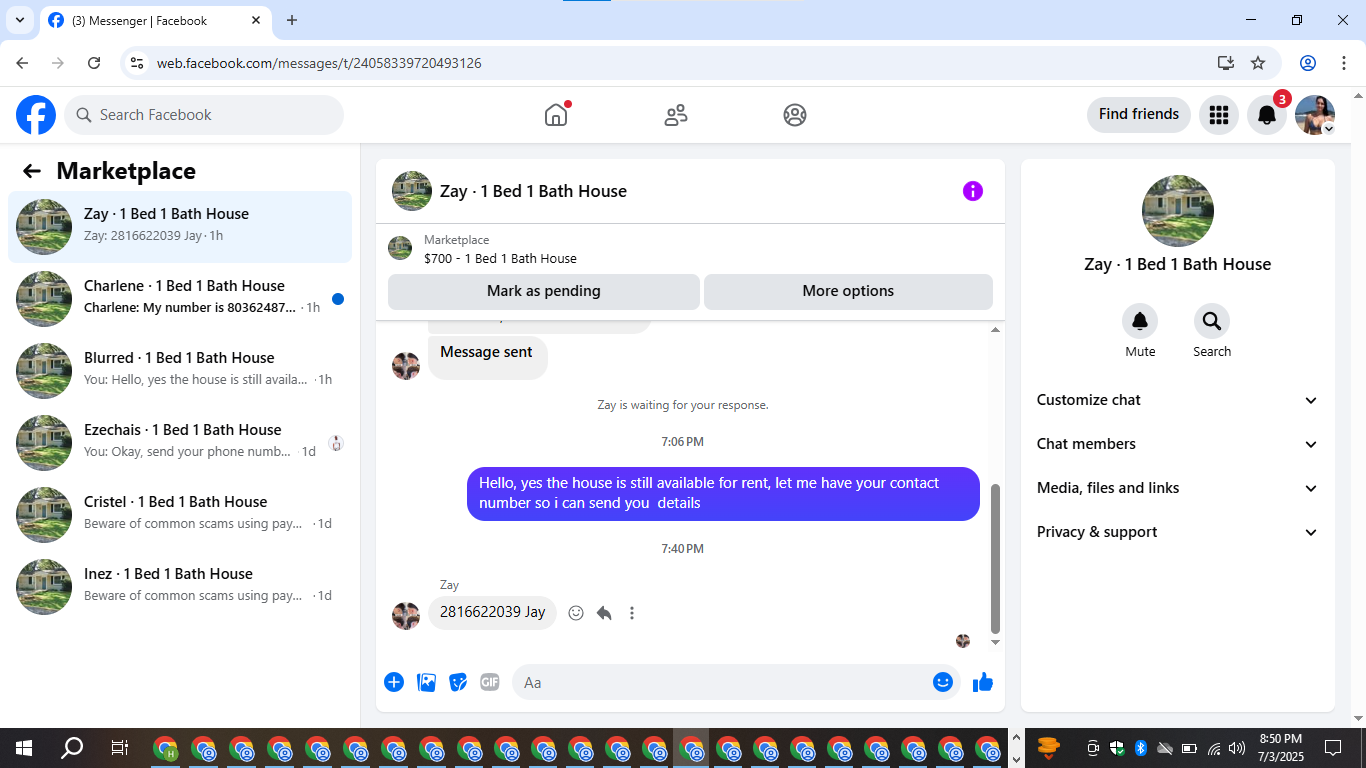Click the blue house available message
This screenshot has height=768, width=1366.
click(723, 493)
